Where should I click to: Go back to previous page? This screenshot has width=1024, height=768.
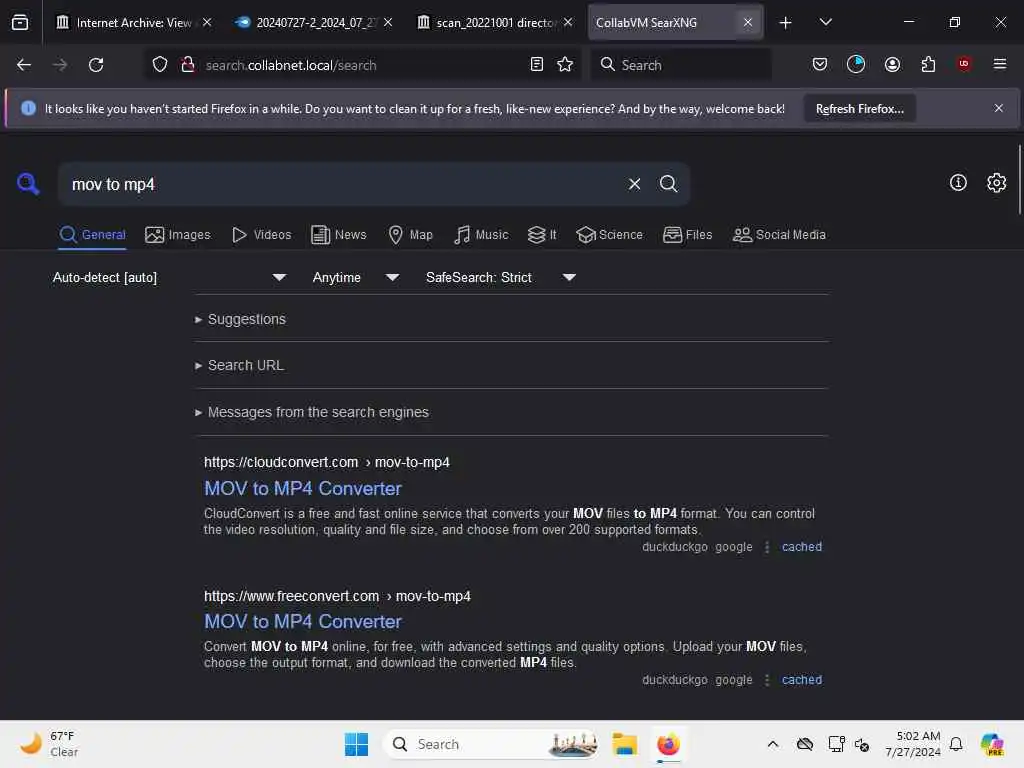(24, 65)
